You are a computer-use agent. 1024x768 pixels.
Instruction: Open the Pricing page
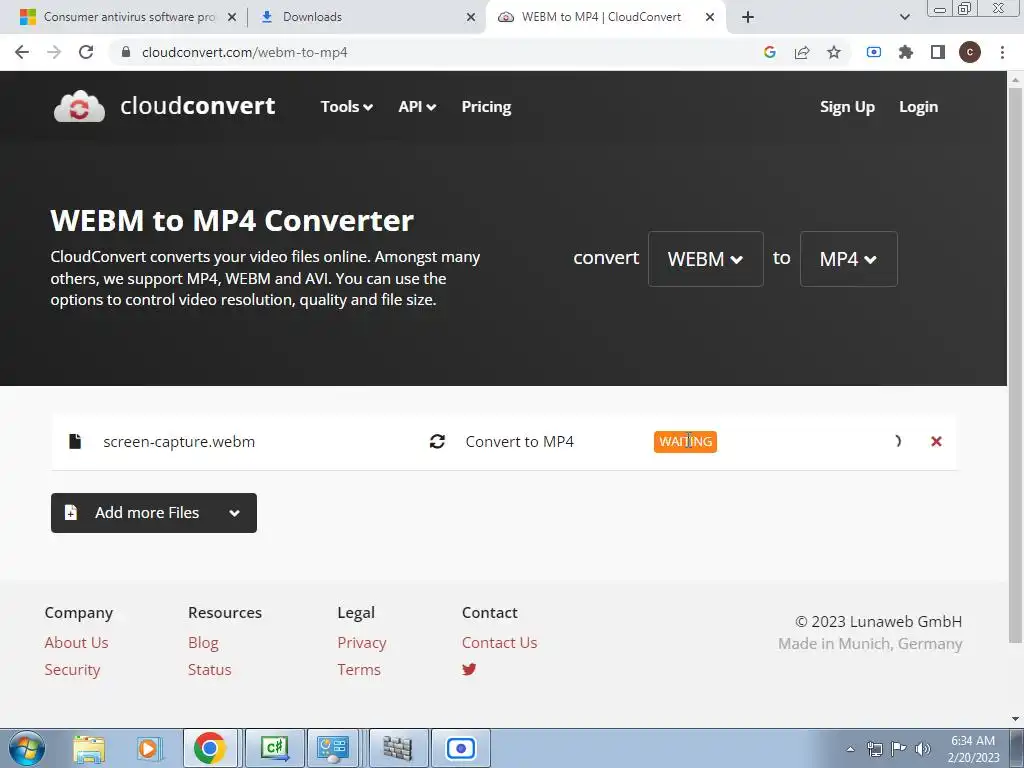click(486, 106)
